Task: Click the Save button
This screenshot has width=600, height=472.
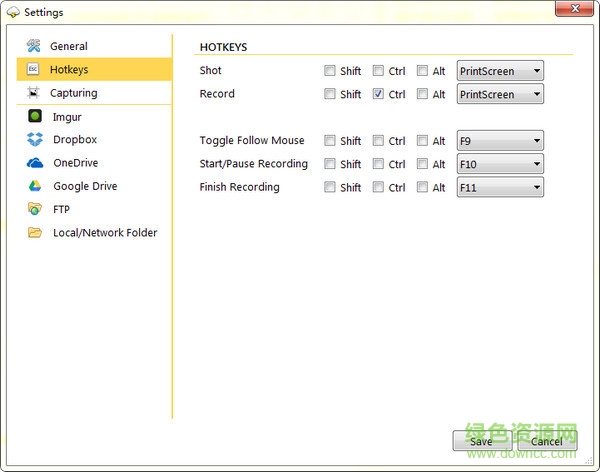Action: (481, 441)
